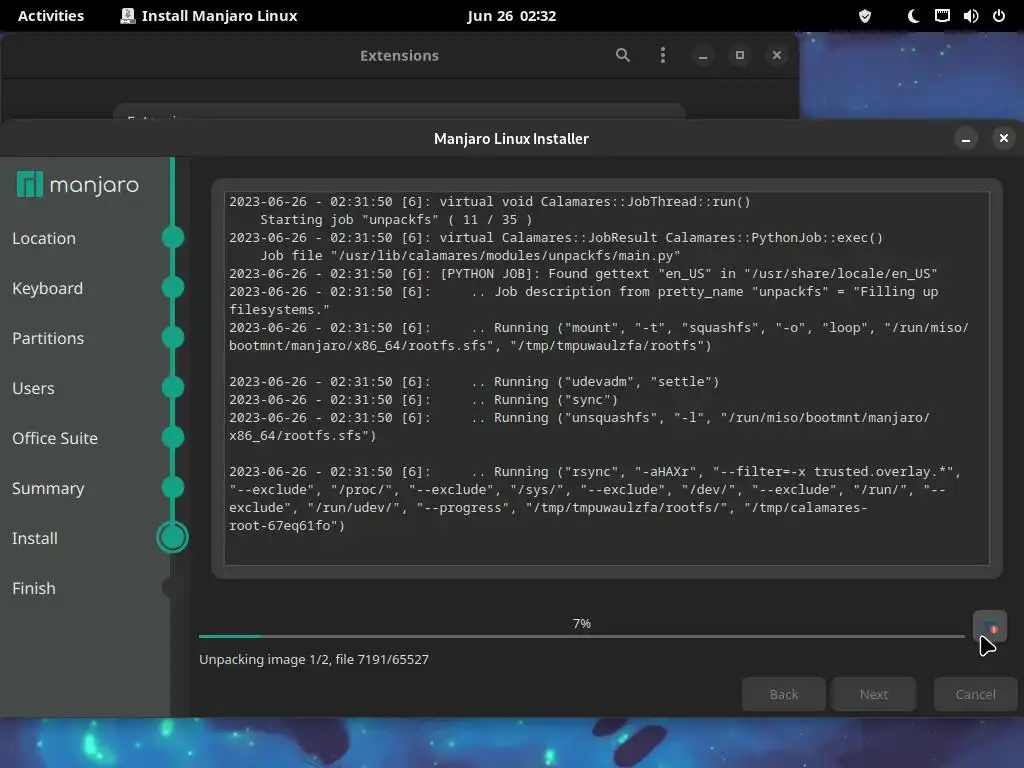1024x768 pixels.
Task: Click the Install Manjaro Linux app menu
Action: 209,16
